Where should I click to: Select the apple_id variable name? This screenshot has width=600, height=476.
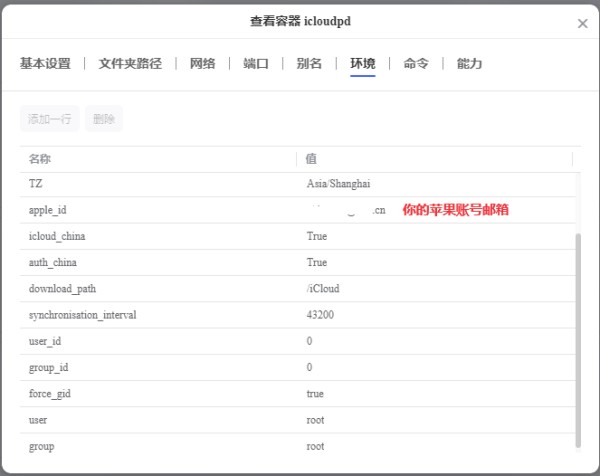(x=47, y=210)
